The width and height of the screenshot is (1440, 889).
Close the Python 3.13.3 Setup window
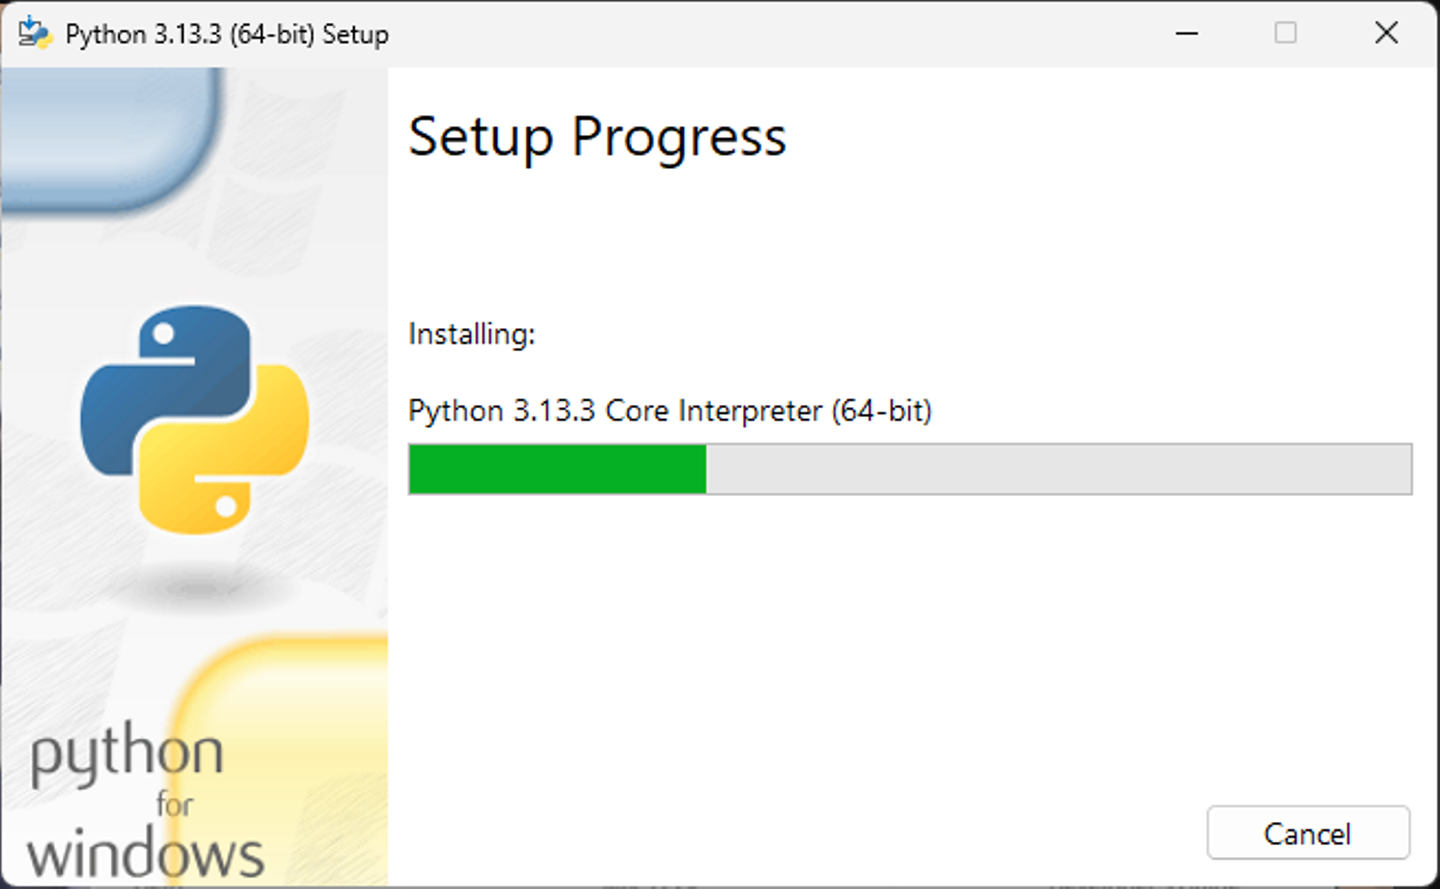(x=1386, y=33)
